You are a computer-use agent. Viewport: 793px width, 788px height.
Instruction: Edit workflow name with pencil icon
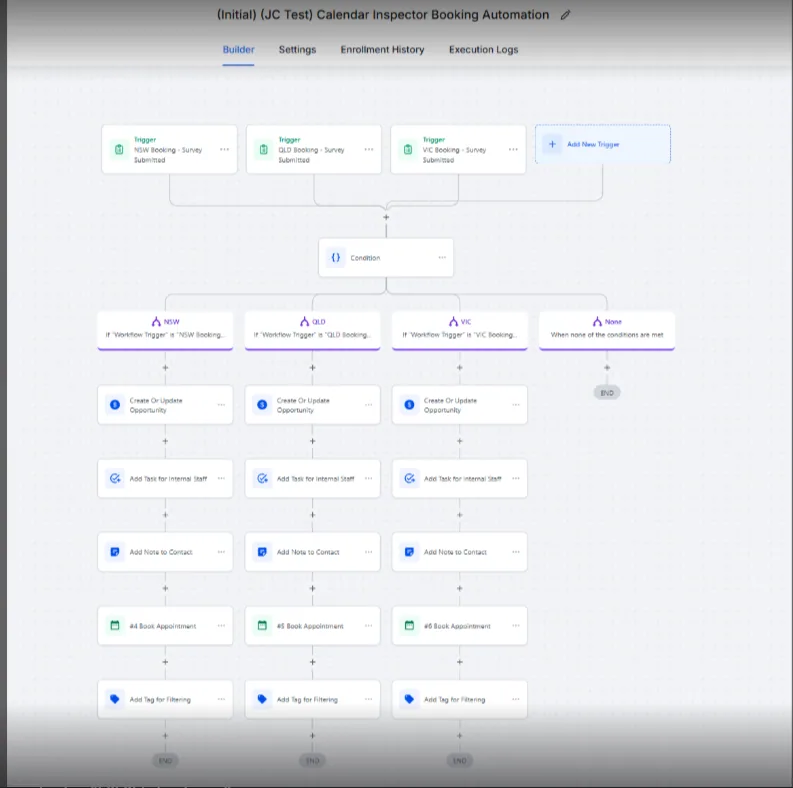565,15
